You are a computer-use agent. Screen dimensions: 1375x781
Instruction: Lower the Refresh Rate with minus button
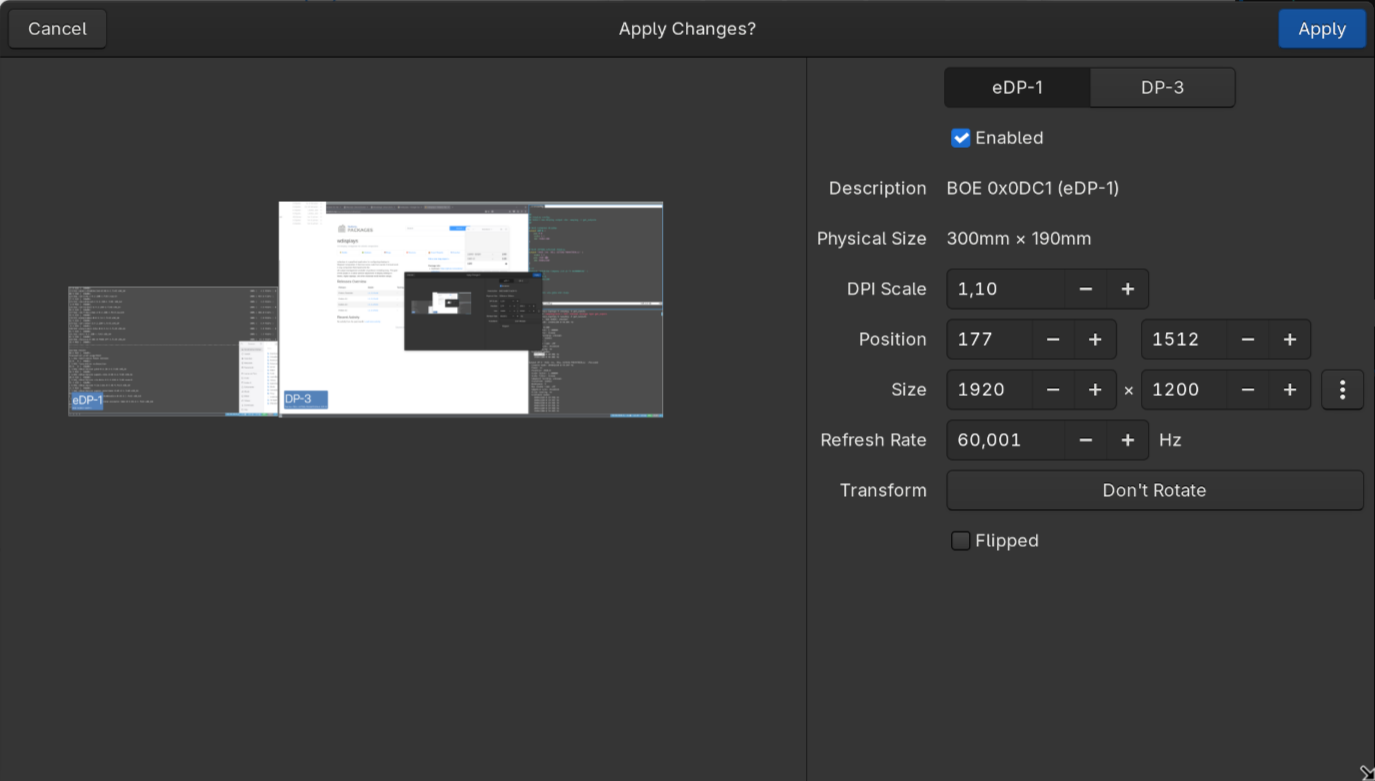(x=1085, y=440)
